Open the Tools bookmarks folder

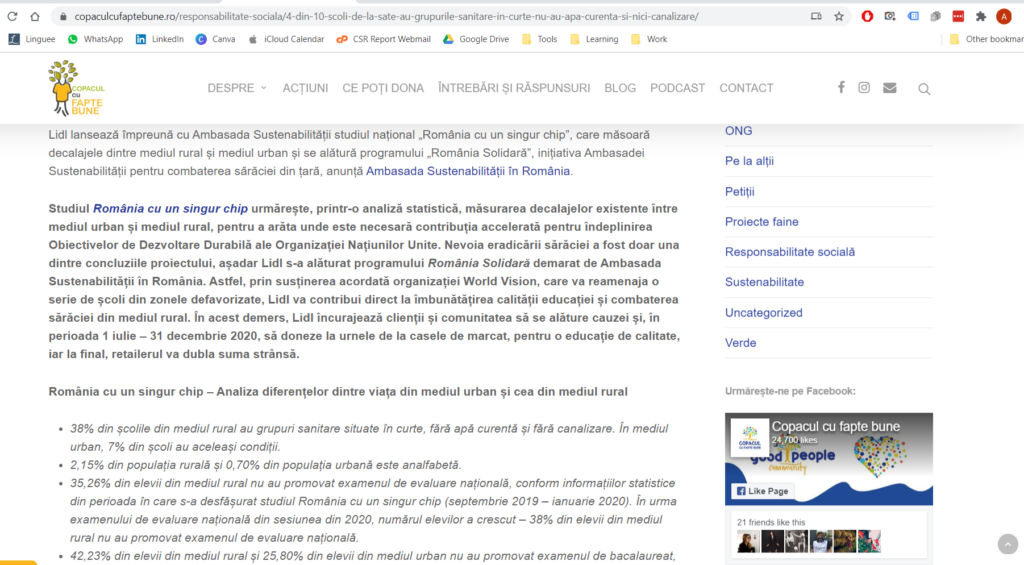(539, 39)
